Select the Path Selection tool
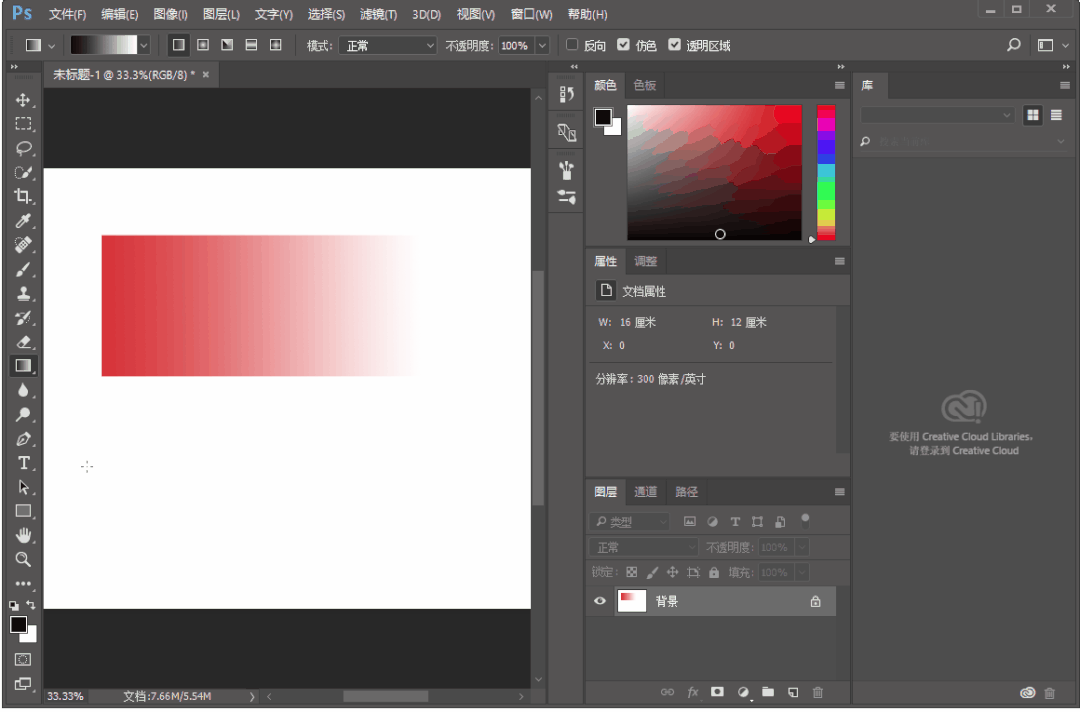The height and width of the screenshot is (712, 1080). pyautogui.click(x=23, y=487)
